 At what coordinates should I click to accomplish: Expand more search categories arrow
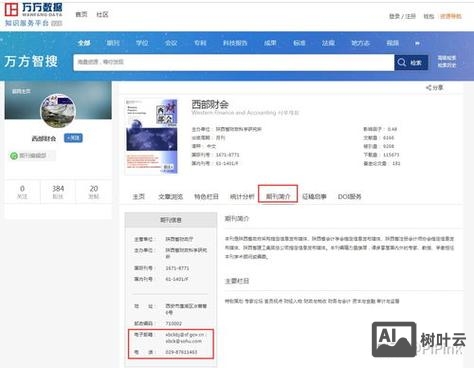(x=417, y=43)
